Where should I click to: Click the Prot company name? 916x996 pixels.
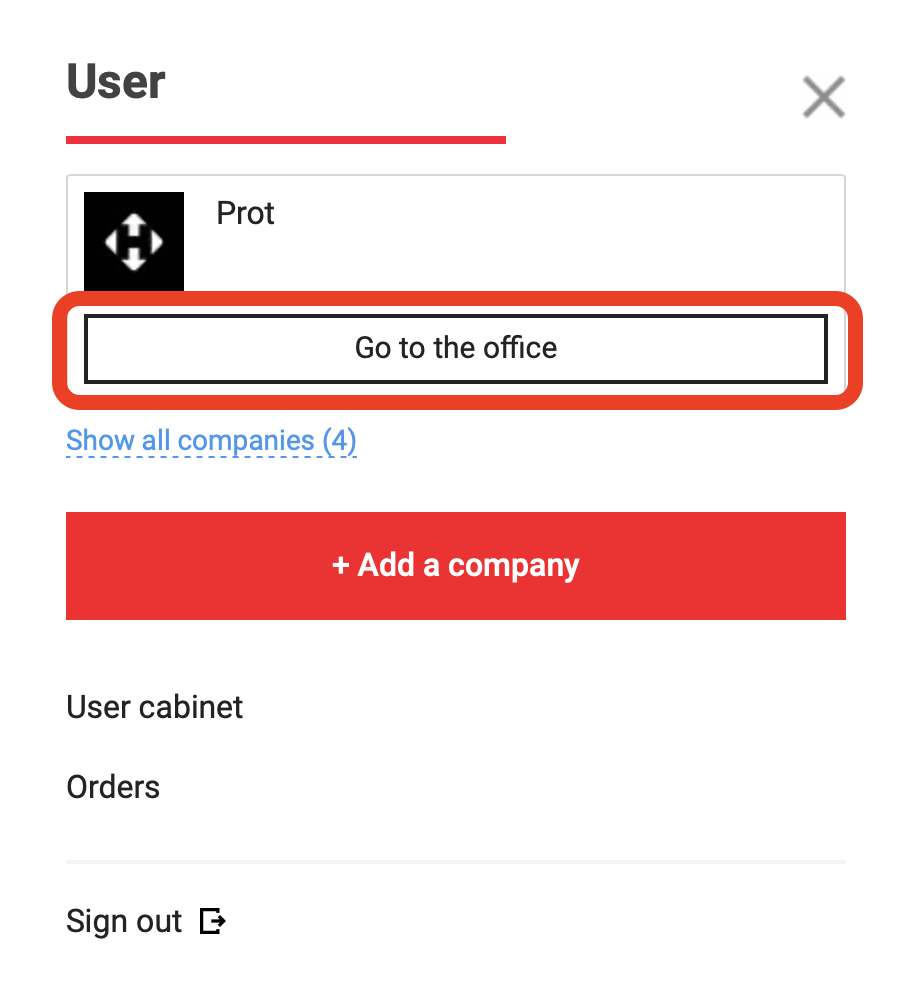(x=245, y=213)
